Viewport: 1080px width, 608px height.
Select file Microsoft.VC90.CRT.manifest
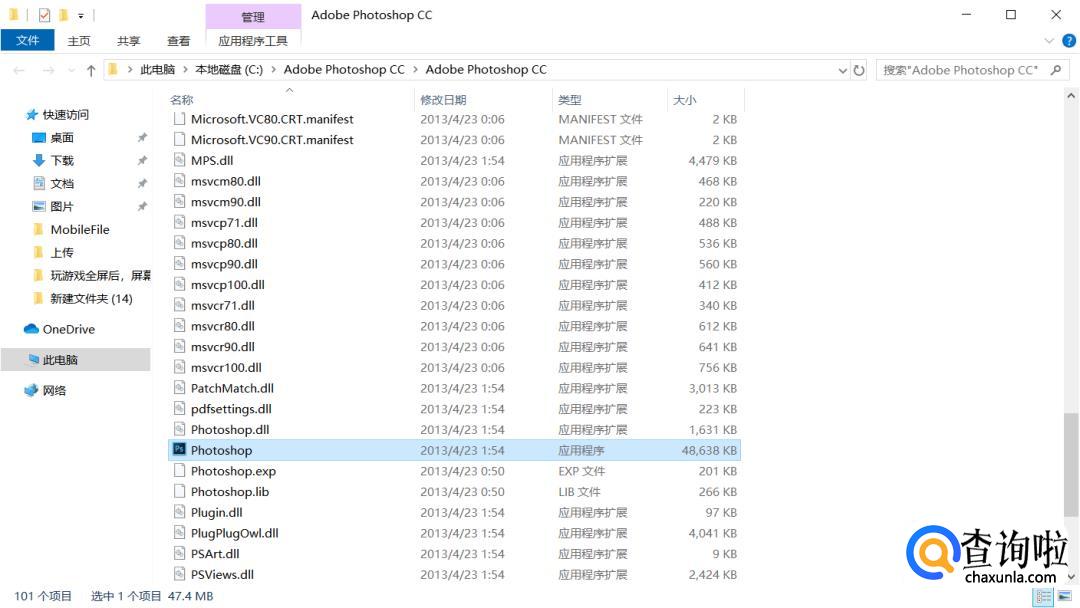[x=272, y=140]
